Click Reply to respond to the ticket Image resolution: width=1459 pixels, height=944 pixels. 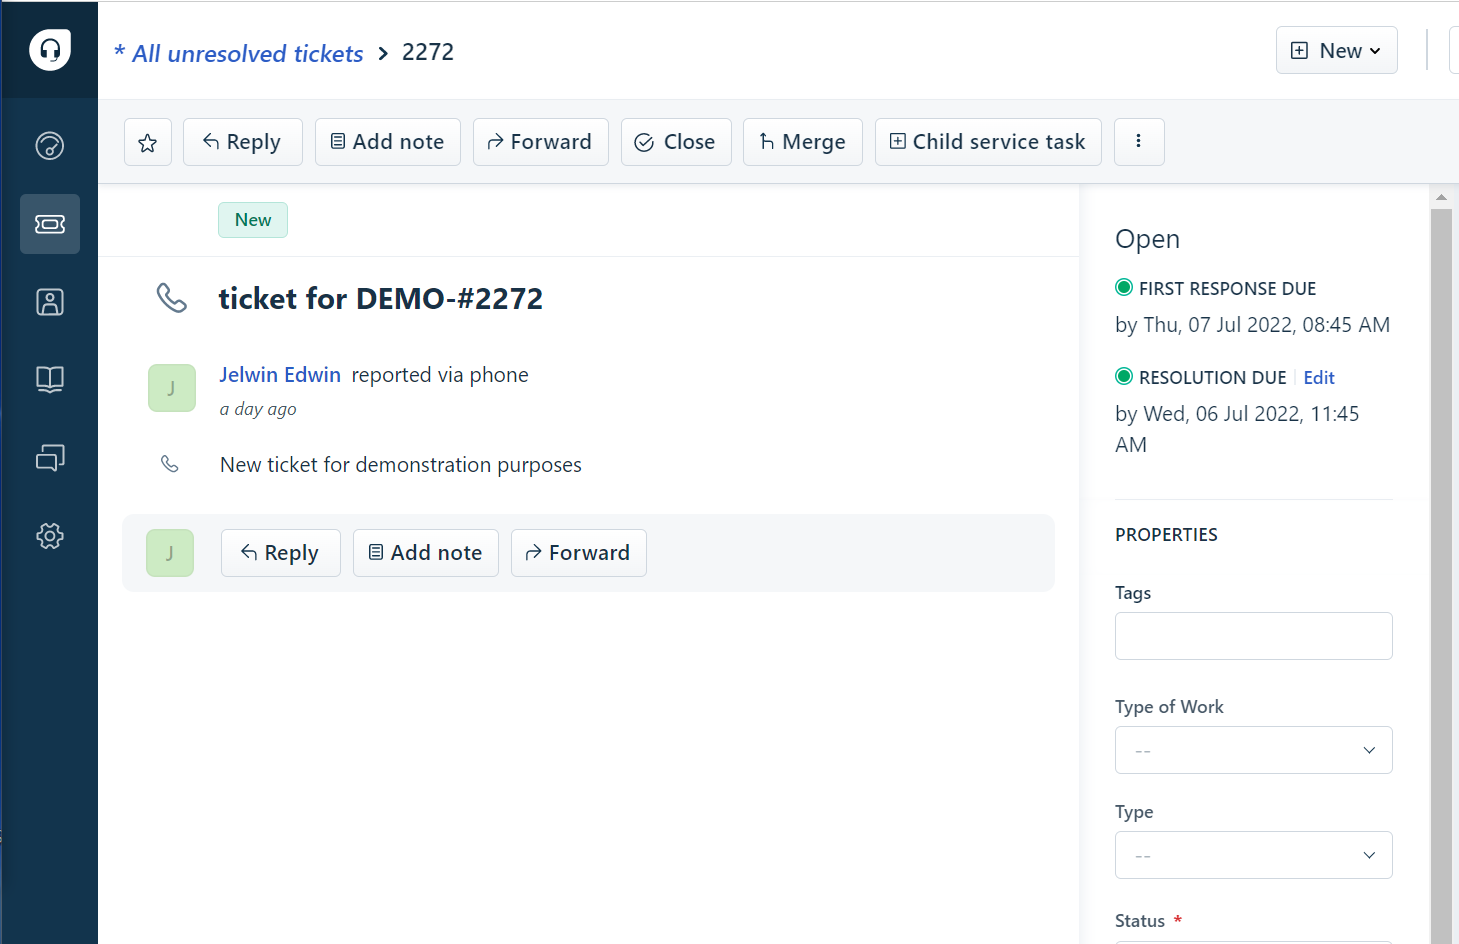(x=242, y=141)
